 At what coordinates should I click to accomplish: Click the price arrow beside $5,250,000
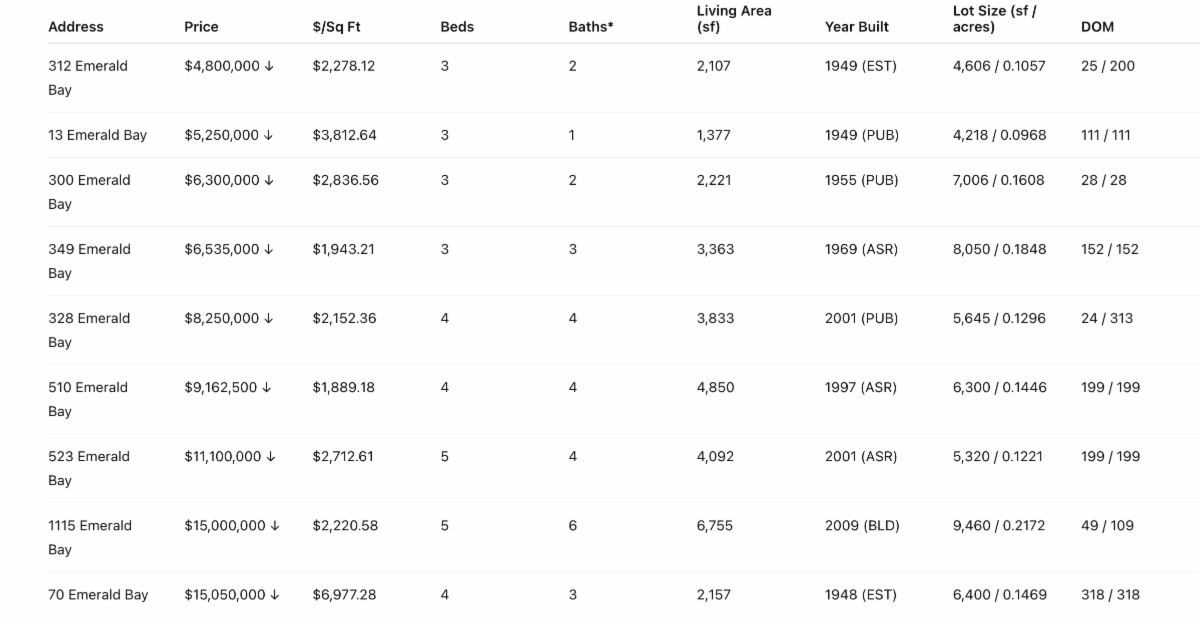(269, 136)
